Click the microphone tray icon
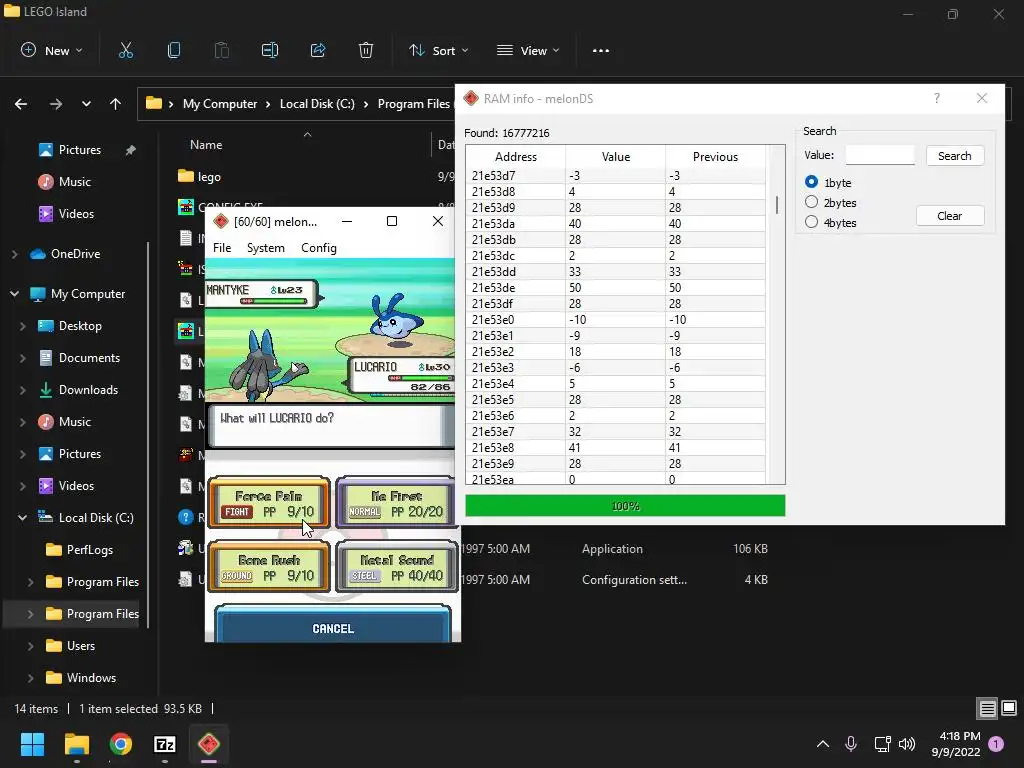 pyautogui.click(x=851, y=744)
